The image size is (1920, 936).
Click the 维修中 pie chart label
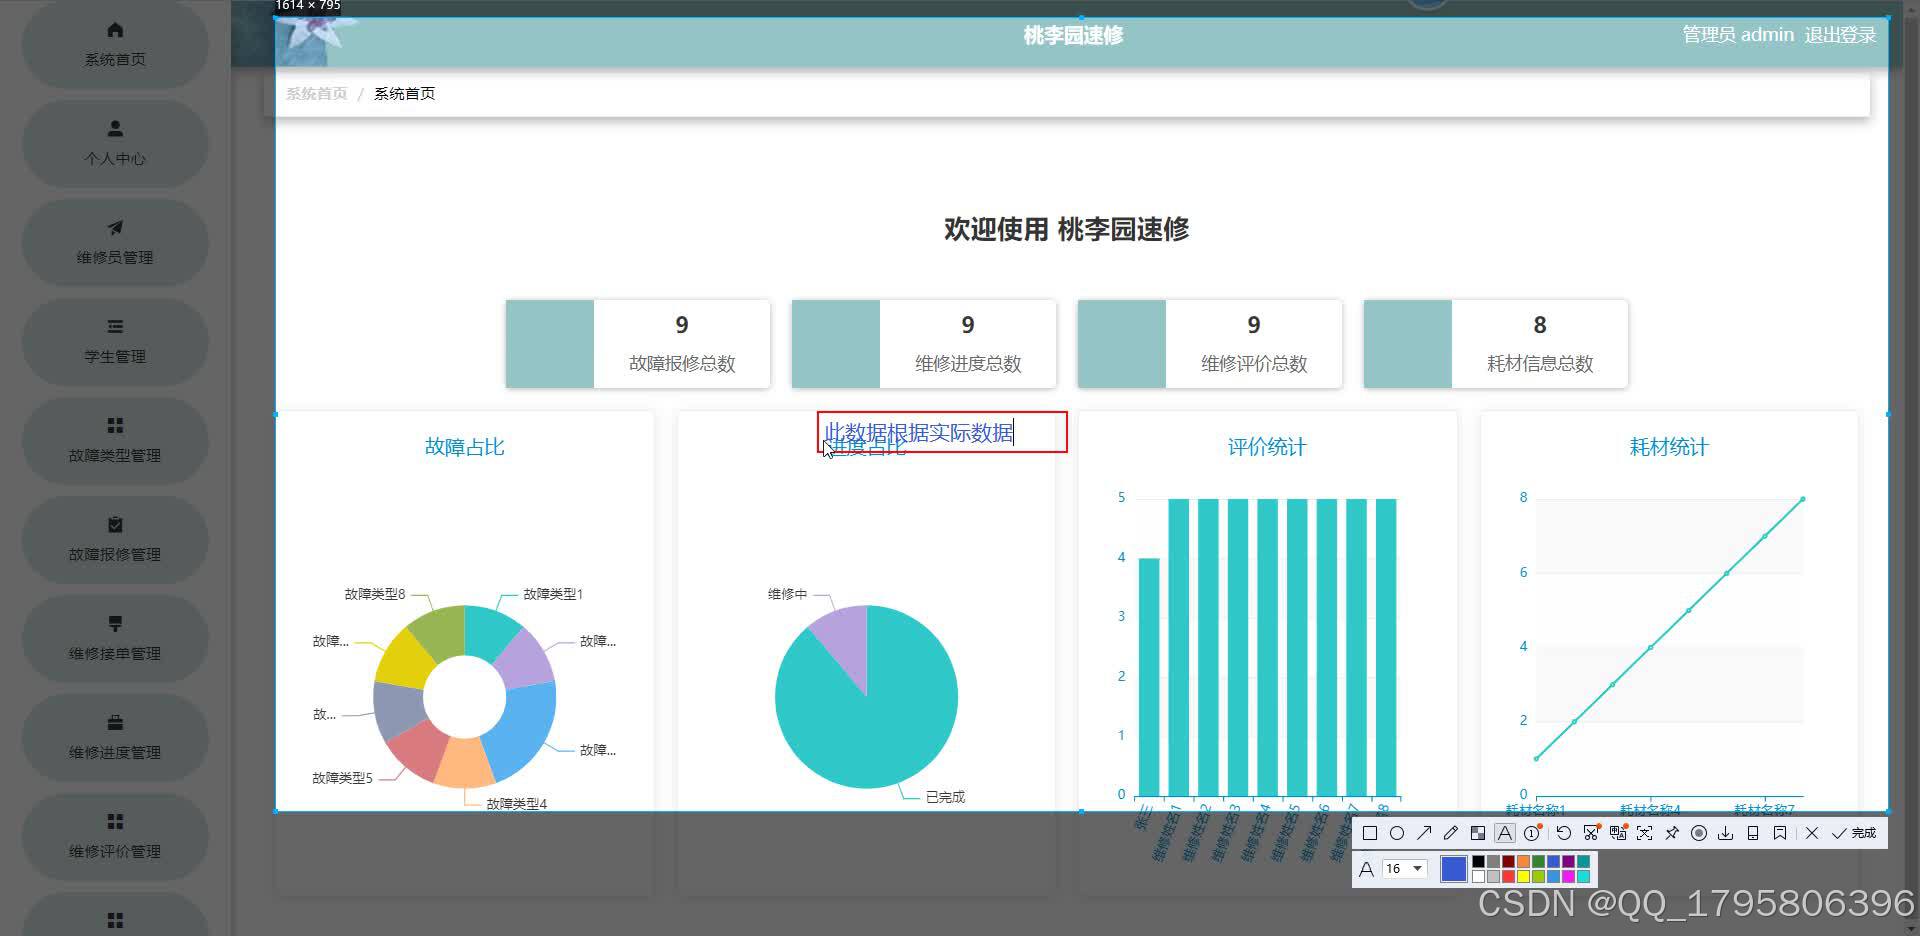point(787,594)
